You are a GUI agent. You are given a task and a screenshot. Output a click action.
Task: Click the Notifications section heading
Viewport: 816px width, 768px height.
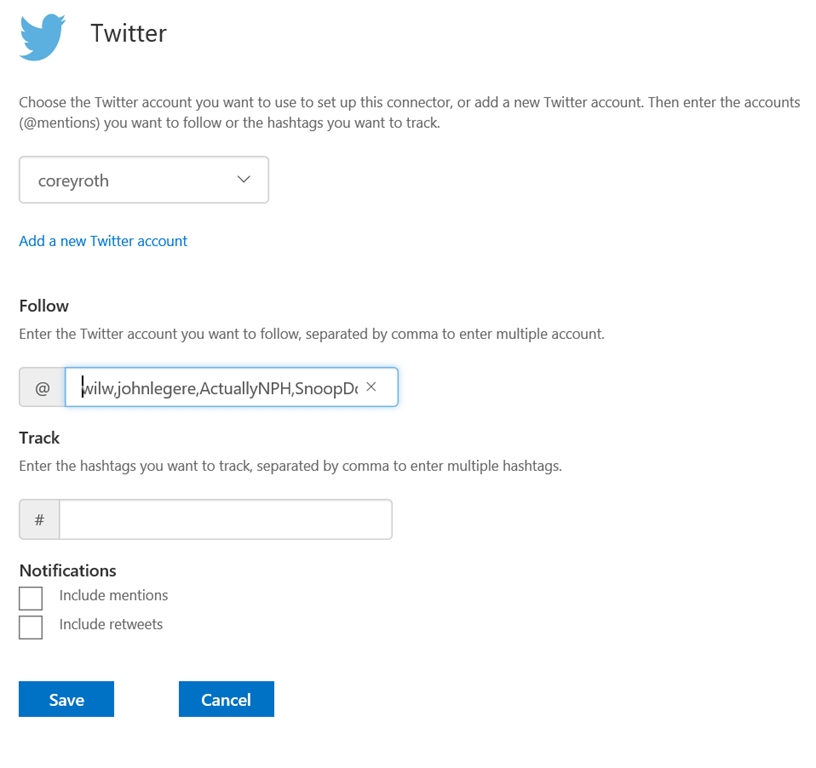(x=68, y=571)
